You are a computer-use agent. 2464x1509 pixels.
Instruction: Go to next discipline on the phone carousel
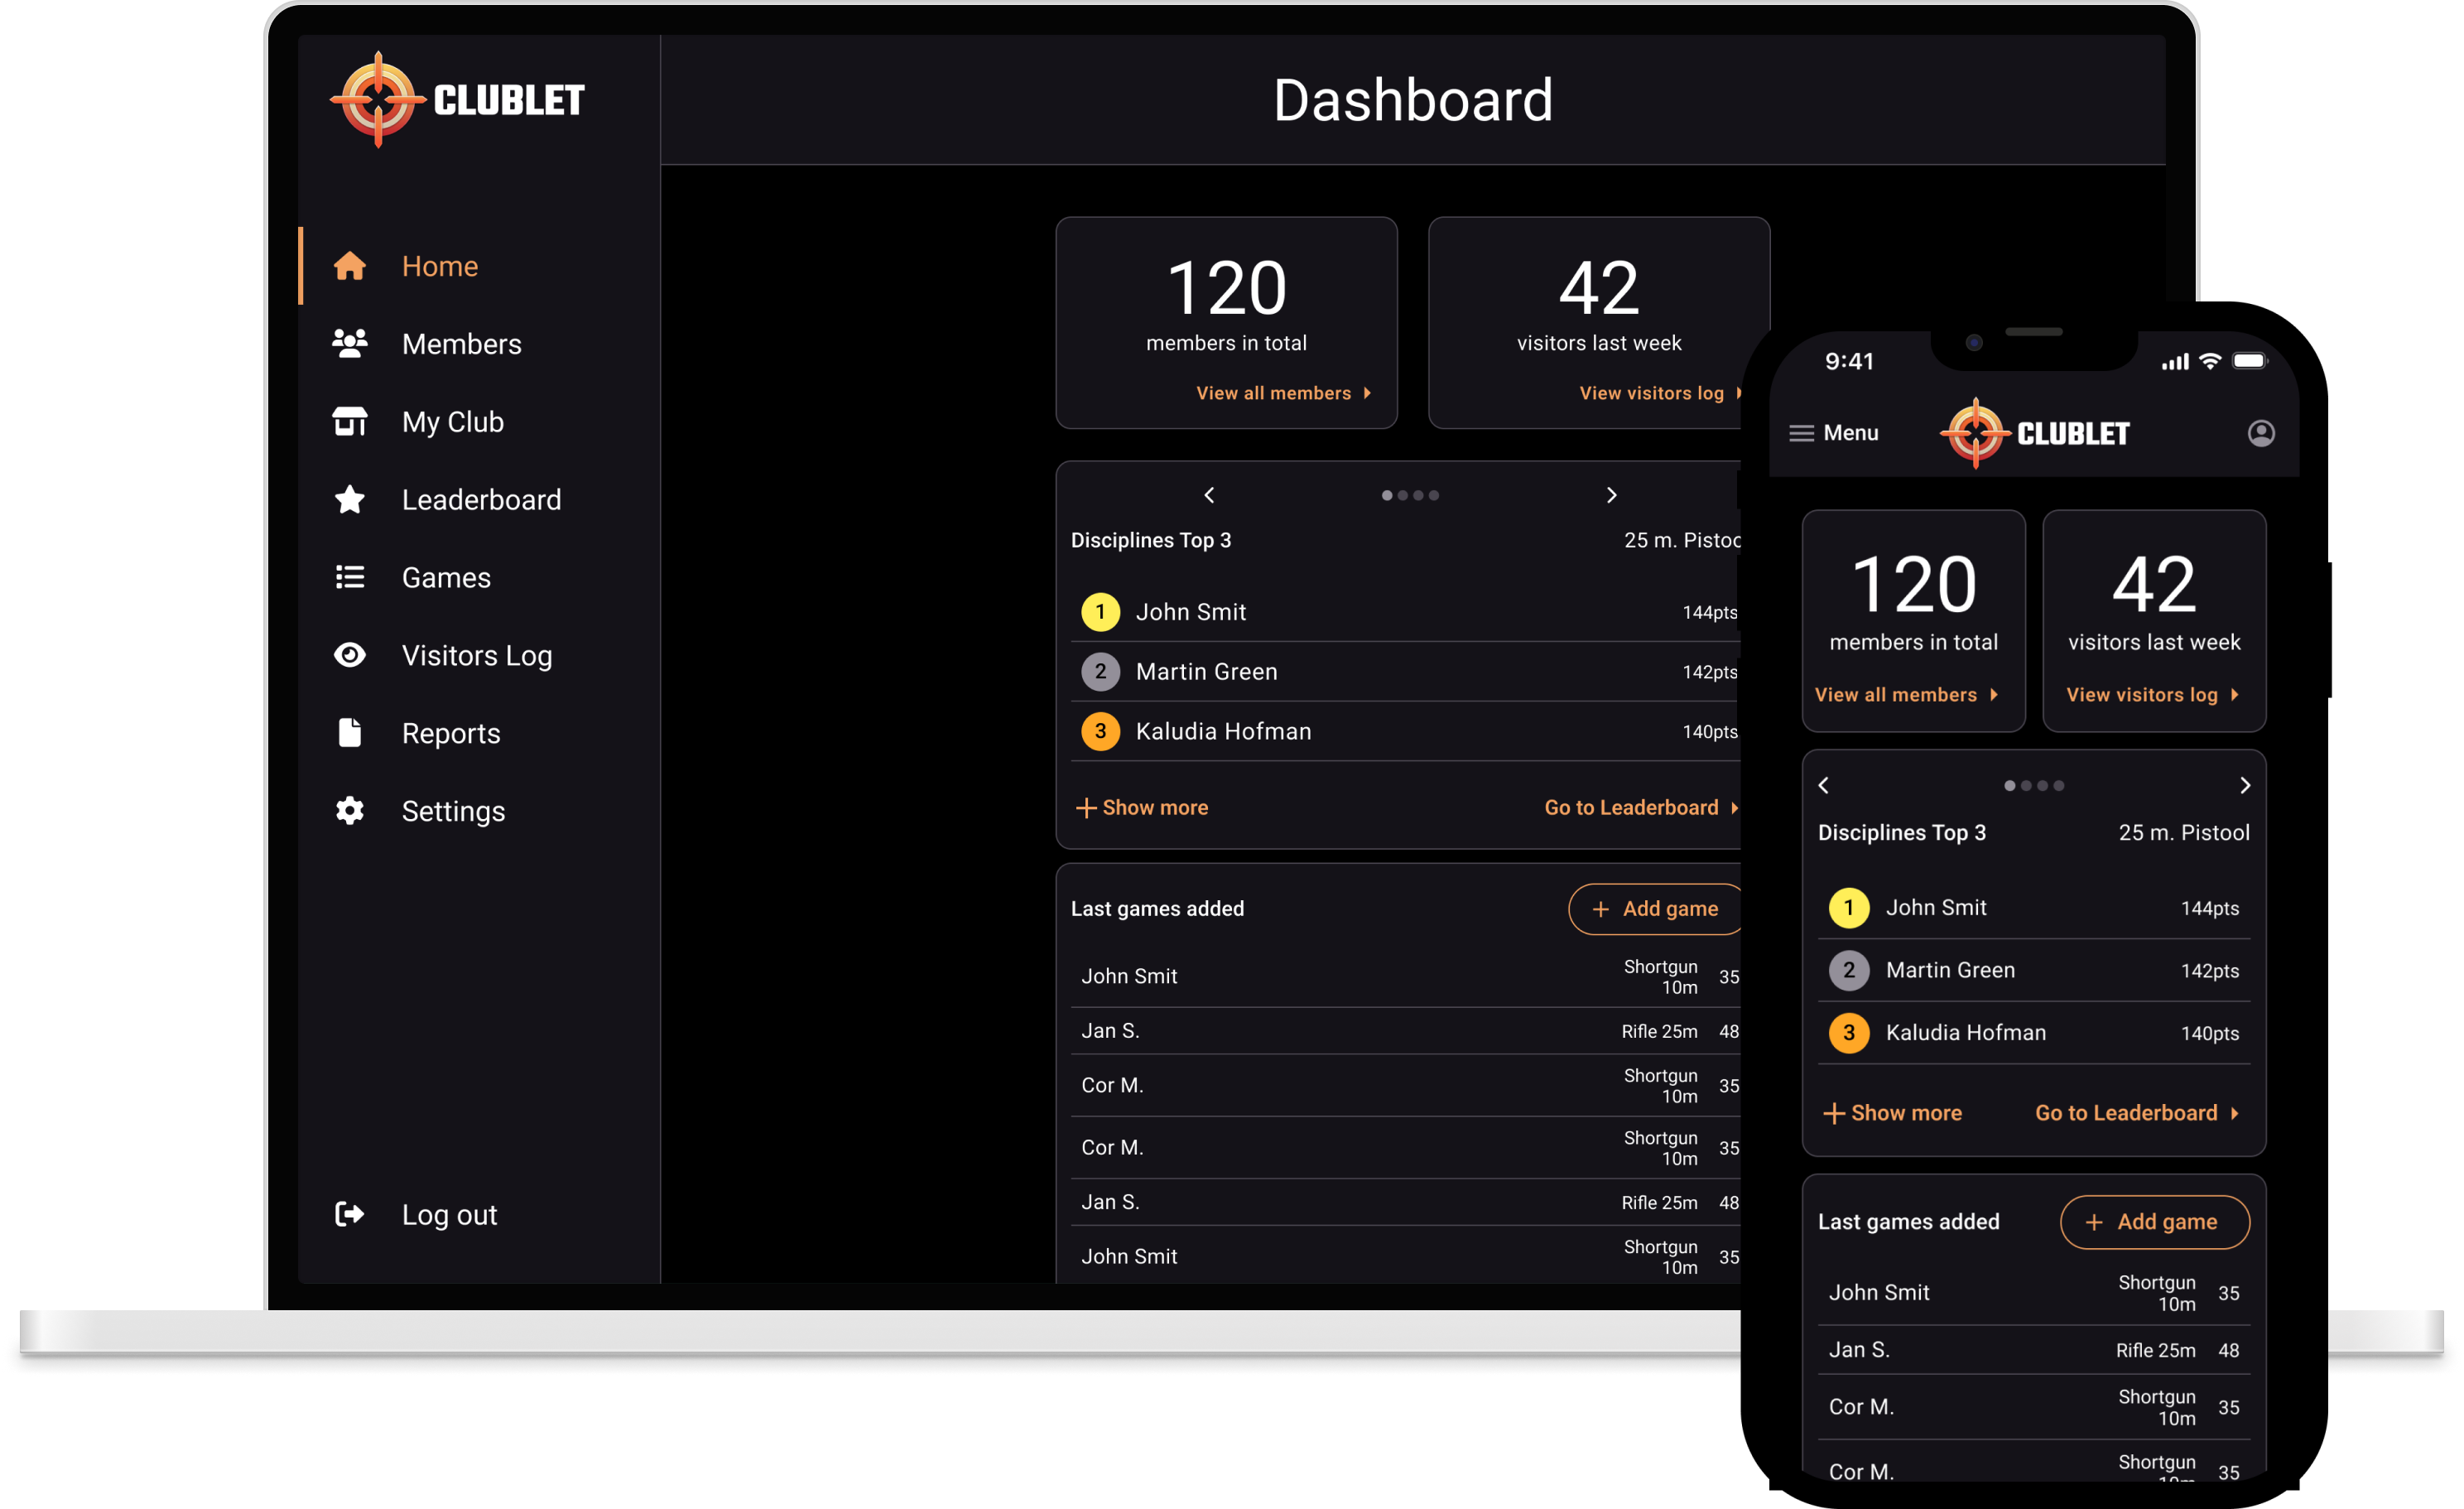pos(2245,785)
